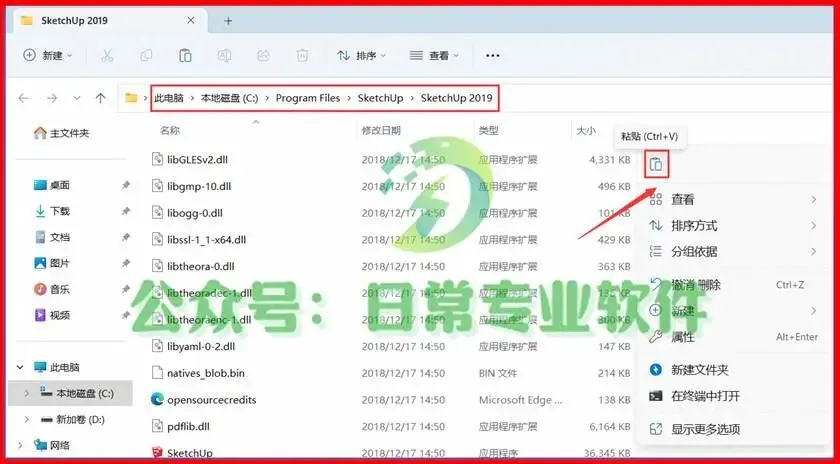
Task: Open 新建 New submenu in context menu
Action: (x=733, y=311)
